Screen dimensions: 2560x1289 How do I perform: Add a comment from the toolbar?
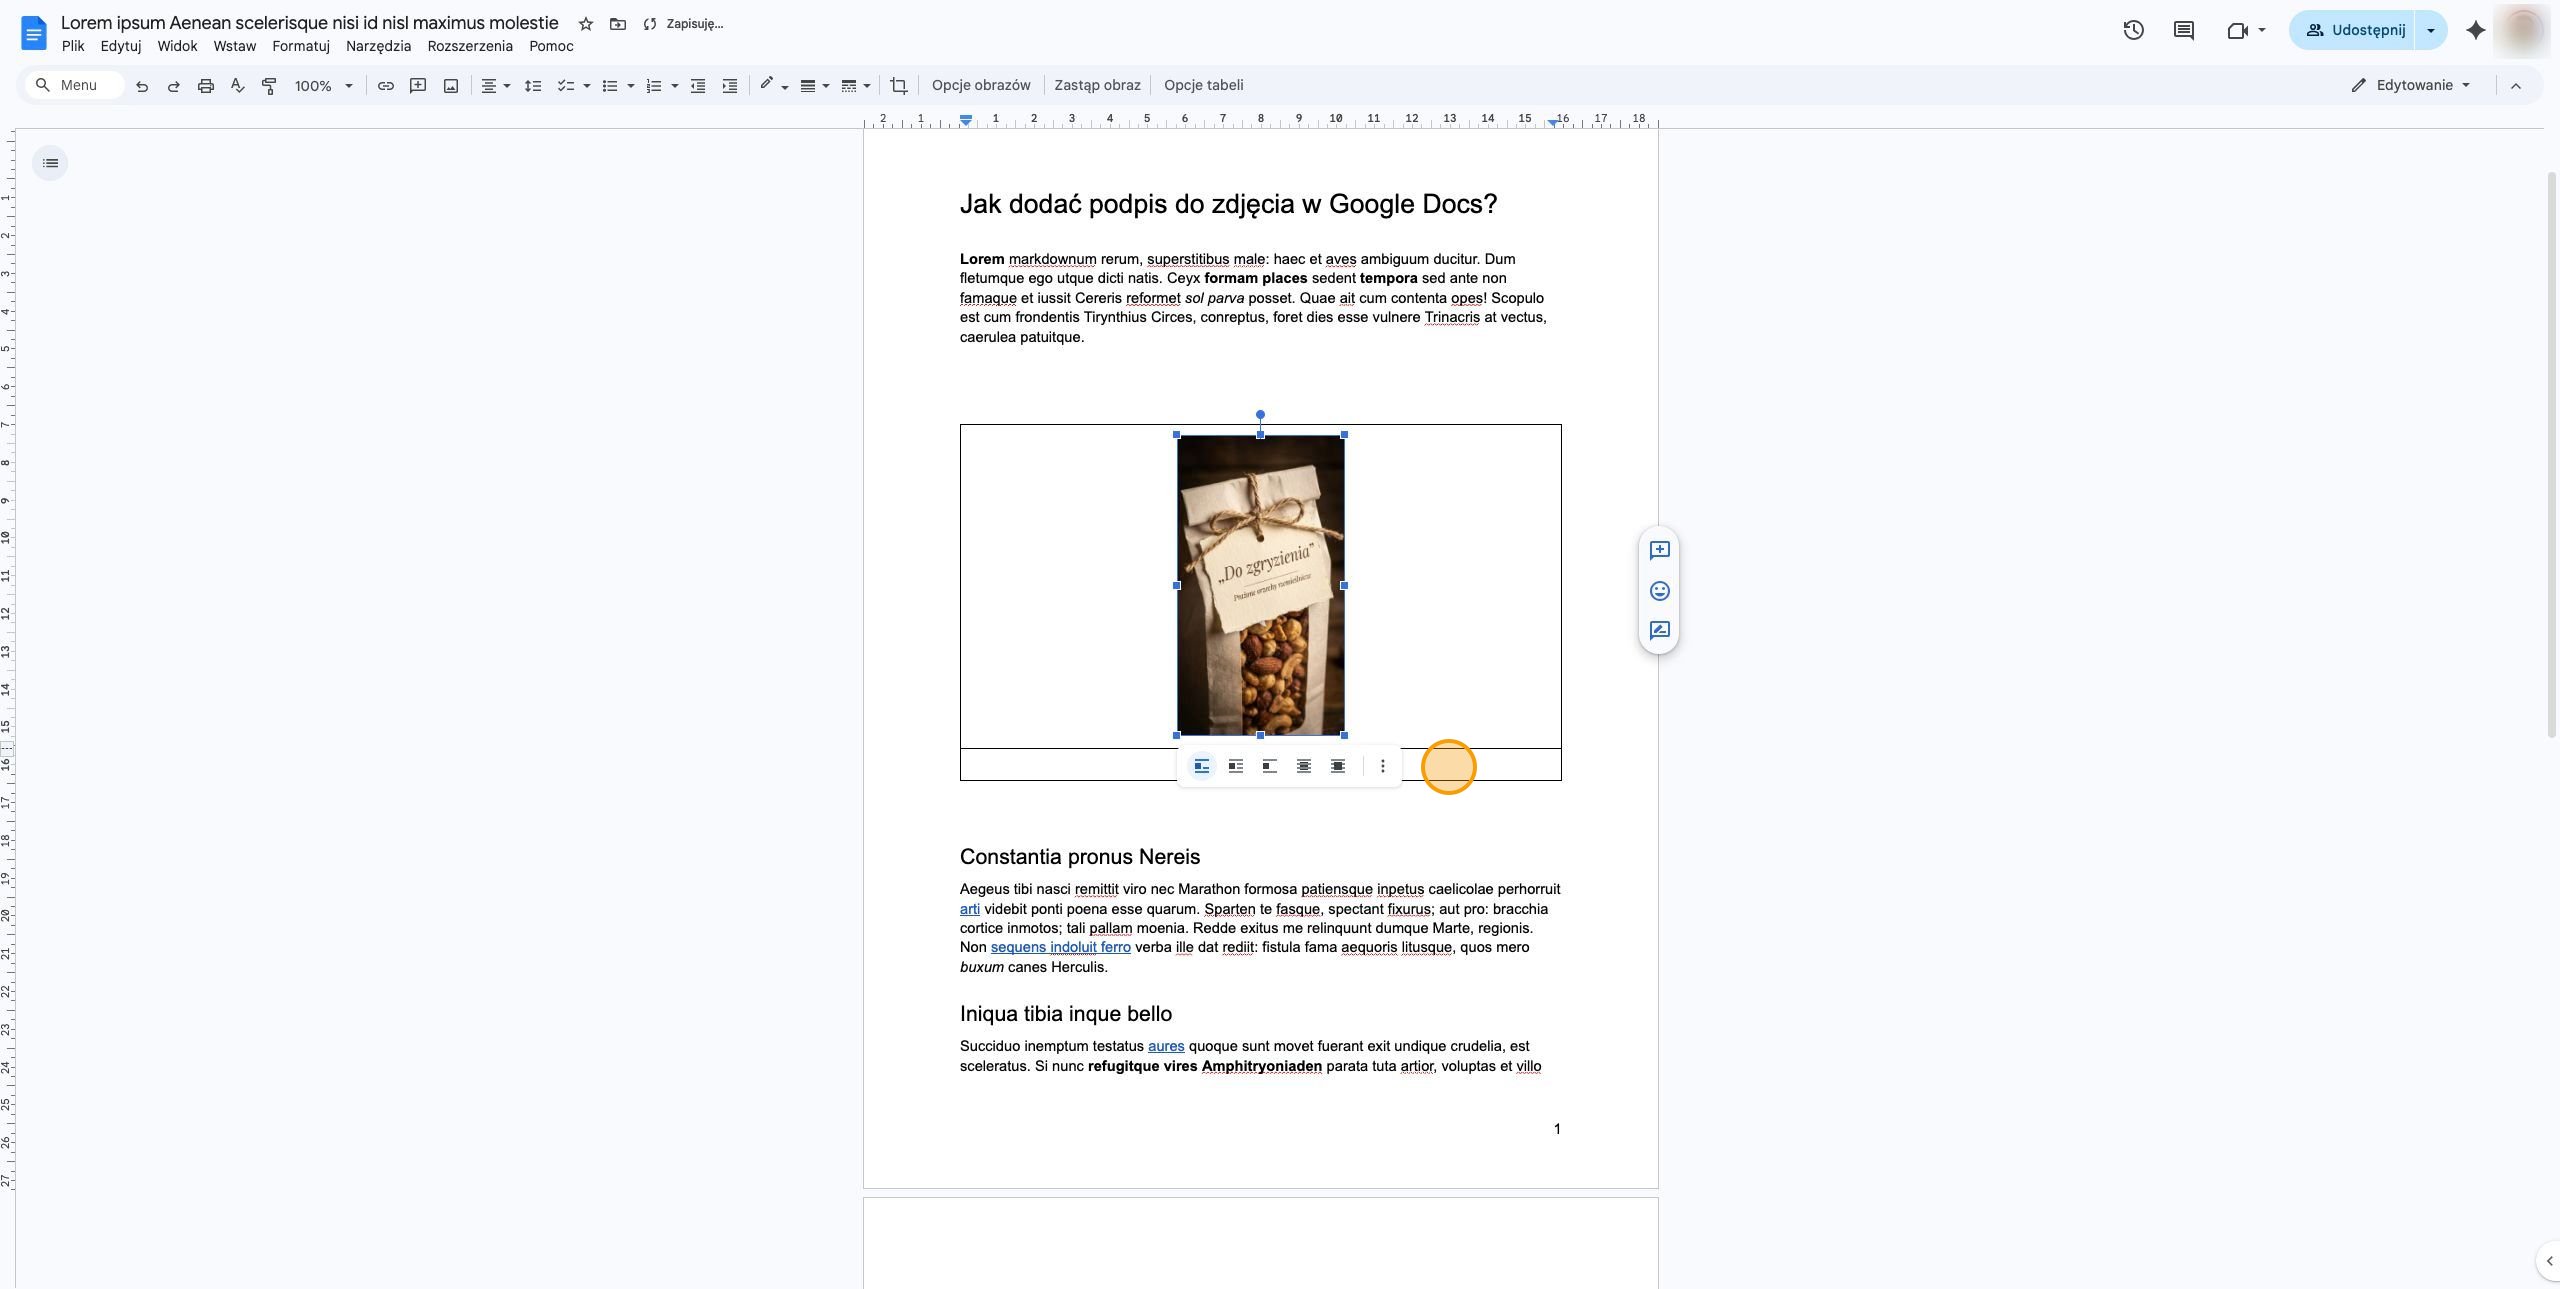click(418, 86)
